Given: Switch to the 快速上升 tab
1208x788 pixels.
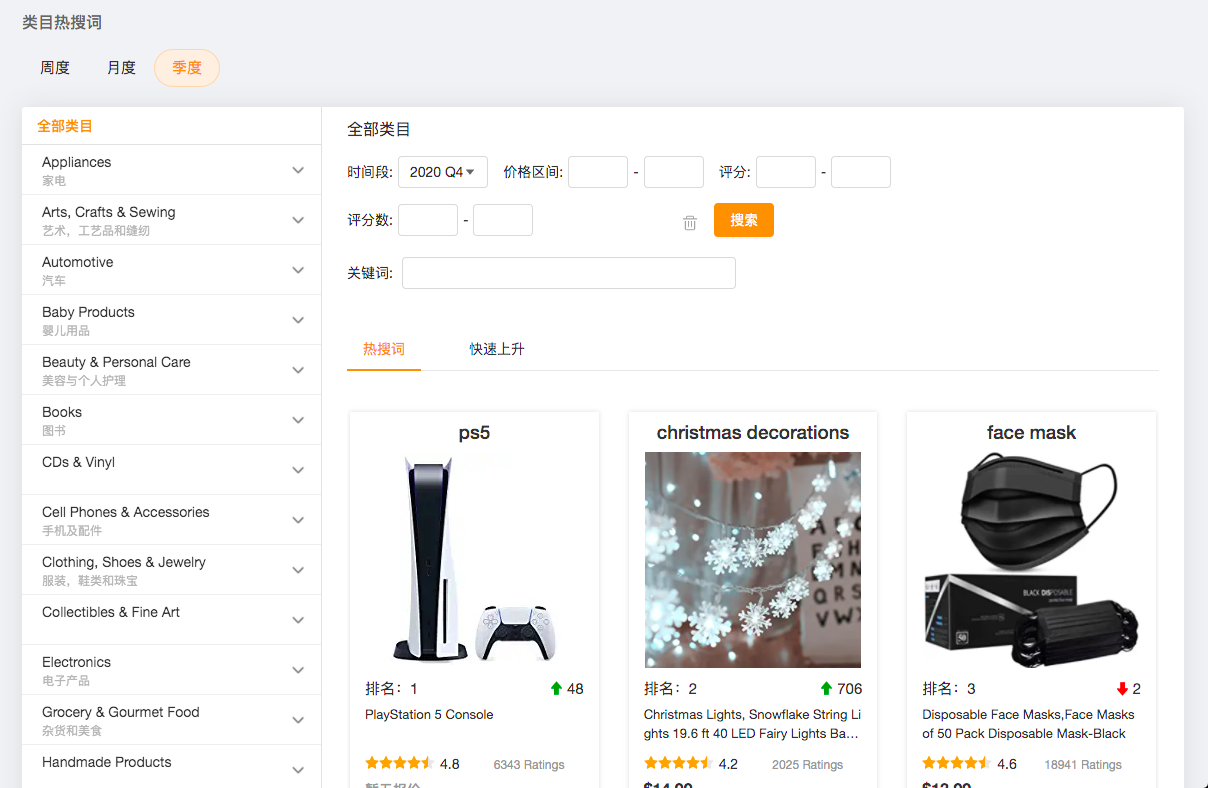Looking at the screenshot, I should point(497,349).
